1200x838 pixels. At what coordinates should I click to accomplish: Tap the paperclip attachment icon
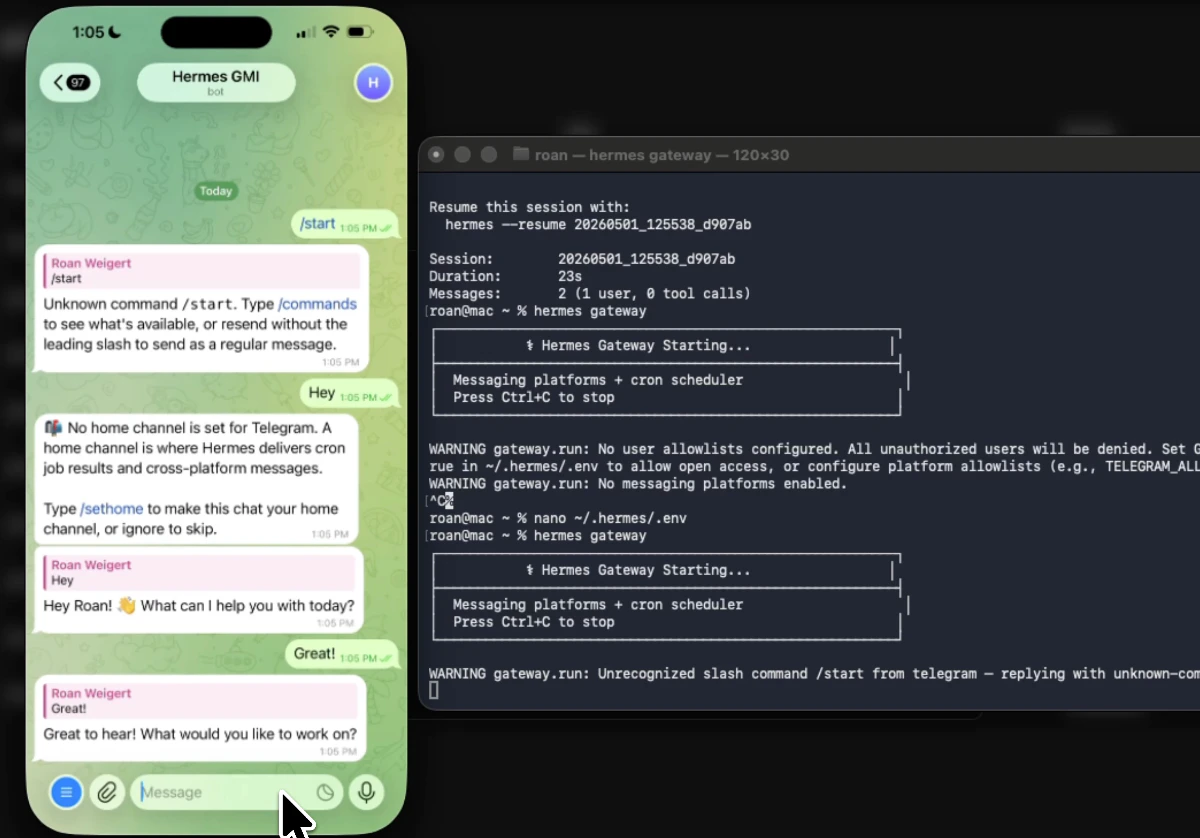pos(106,792)
